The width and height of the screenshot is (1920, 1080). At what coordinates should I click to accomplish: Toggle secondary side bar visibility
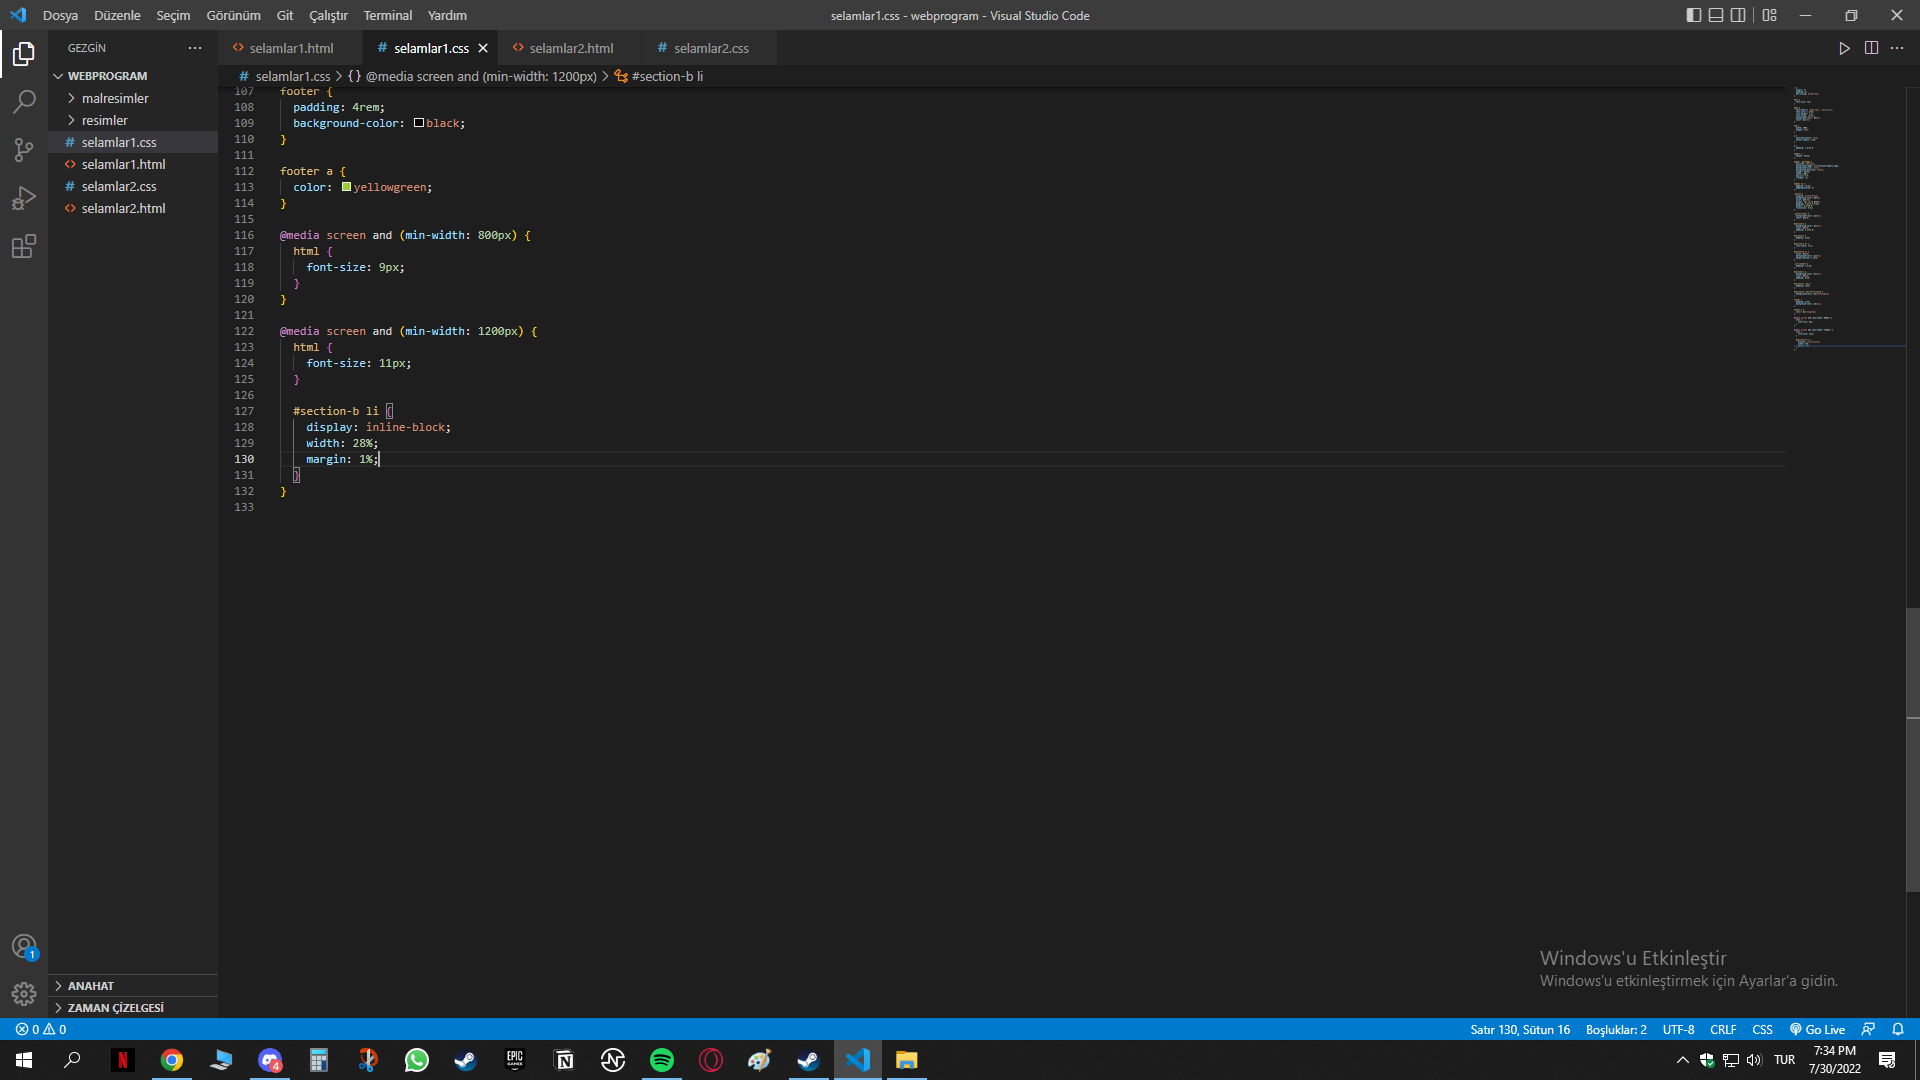[x=1739, y=15]
